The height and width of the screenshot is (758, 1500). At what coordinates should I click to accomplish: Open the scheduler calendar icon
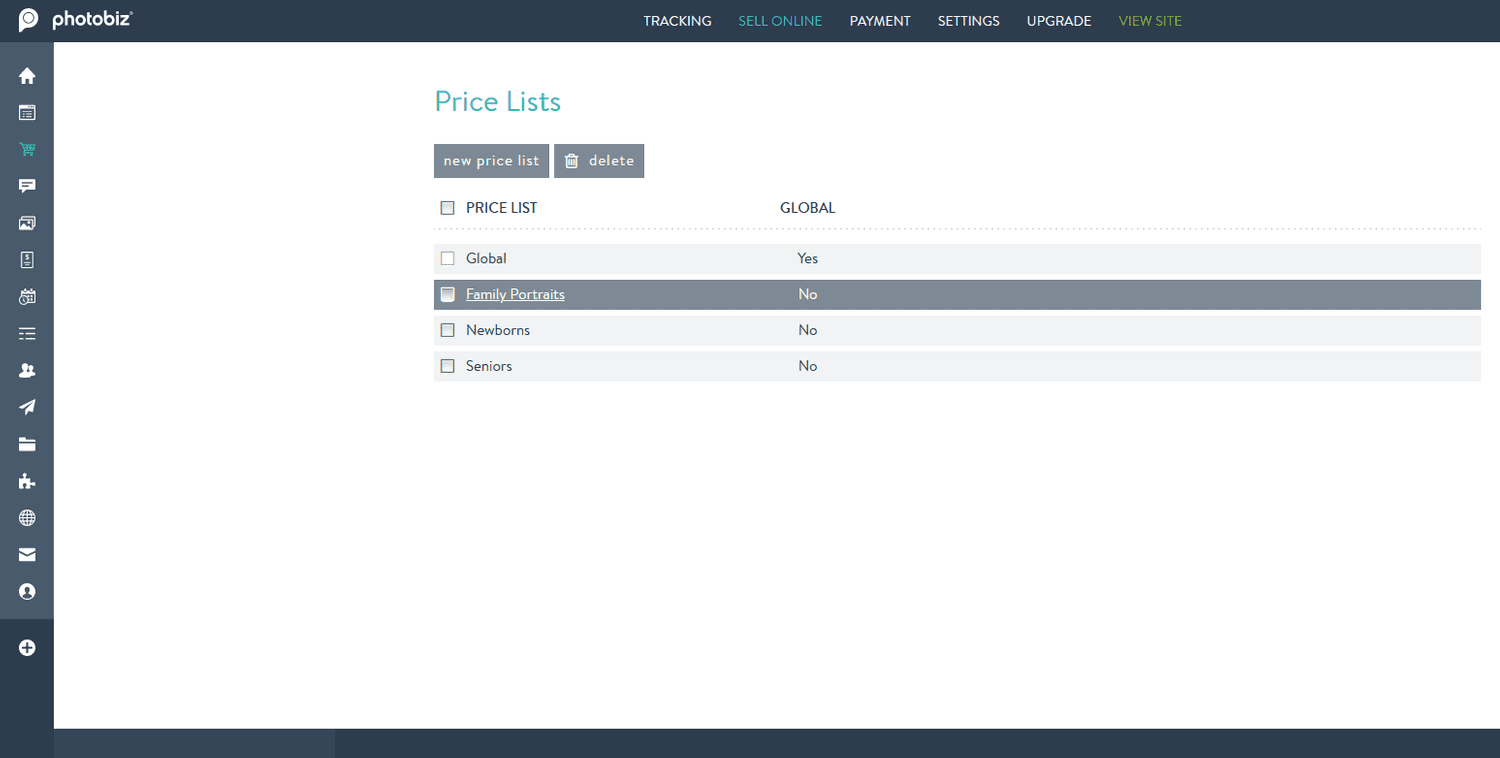(x=27, y=296)
